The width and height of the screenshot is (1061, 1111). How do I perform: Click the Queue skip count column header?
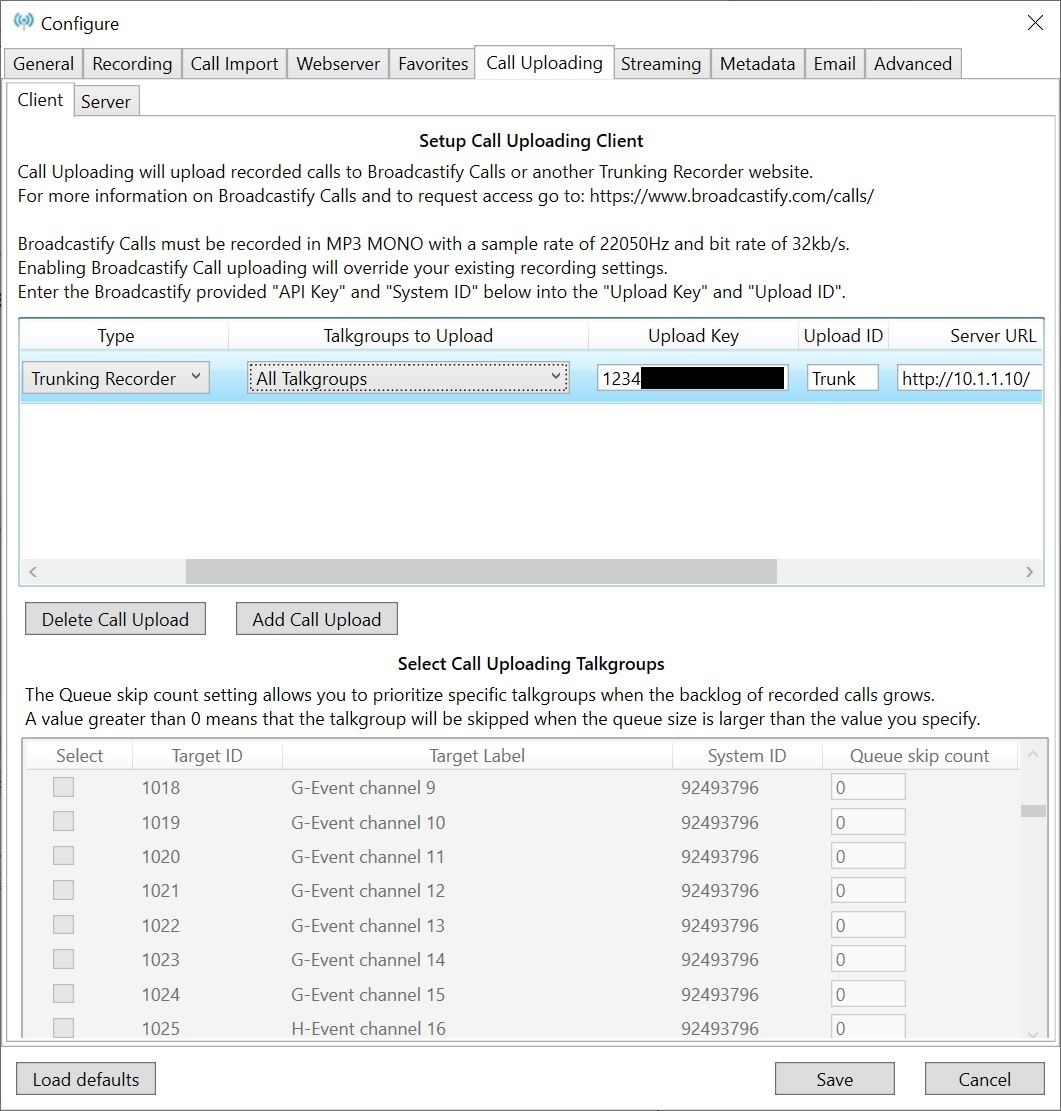[x=920, y=755]
